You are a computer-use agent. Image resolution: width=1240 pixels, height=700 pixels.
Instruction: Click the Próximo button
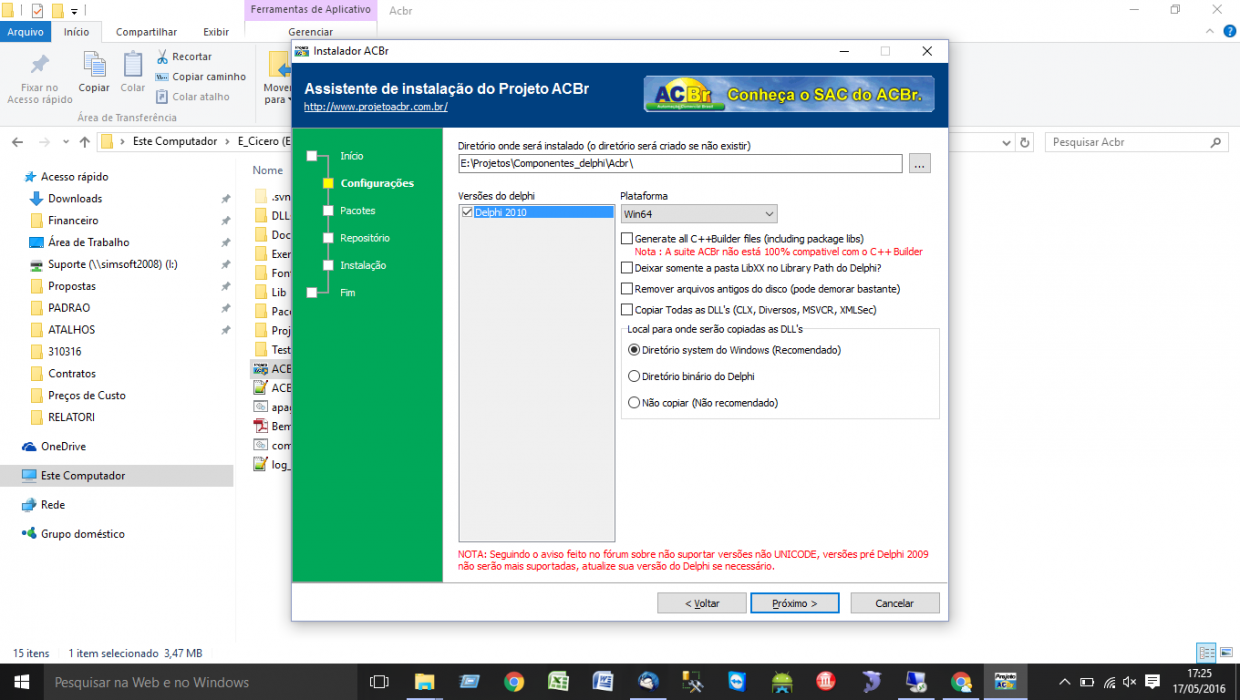click(795, 603)
